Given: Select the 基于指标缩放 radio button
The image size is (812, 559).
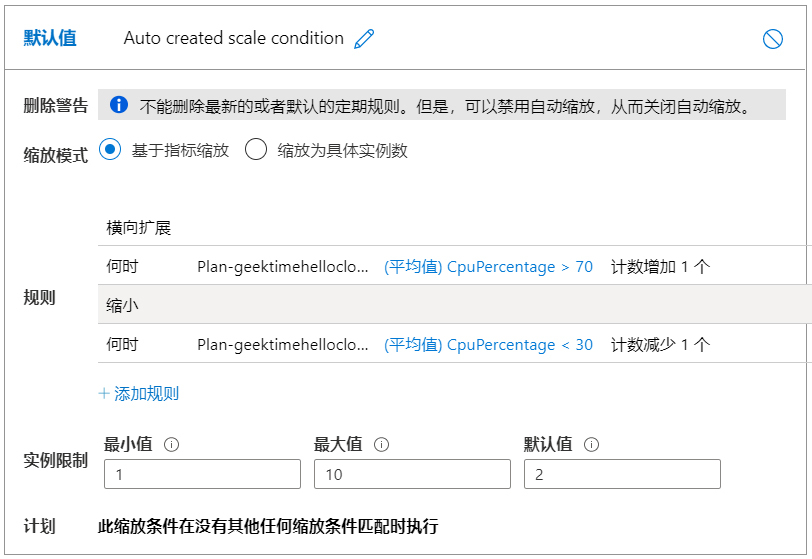Looking at the screenshot, I should click(111, 150).
